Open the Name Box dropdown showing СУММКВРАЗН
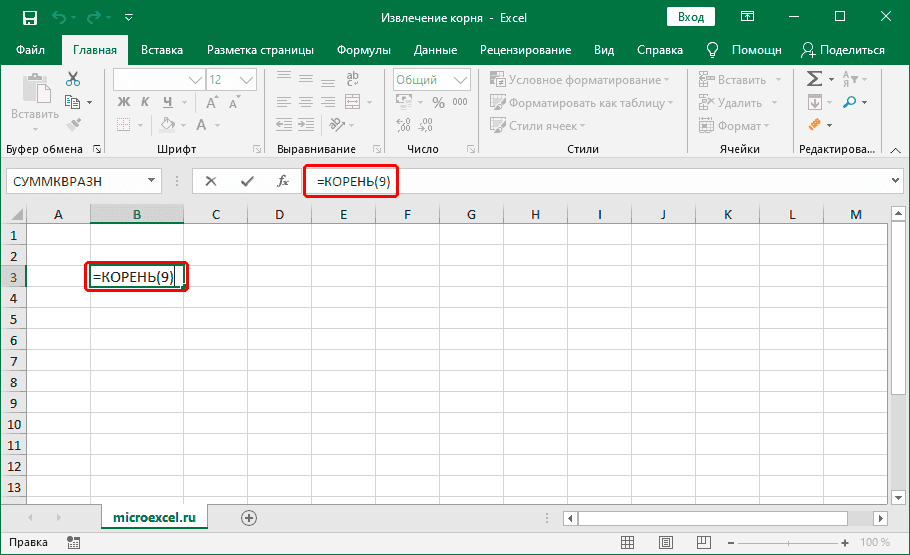The width and height of the screenshot is (910, 555). point(152,181)
